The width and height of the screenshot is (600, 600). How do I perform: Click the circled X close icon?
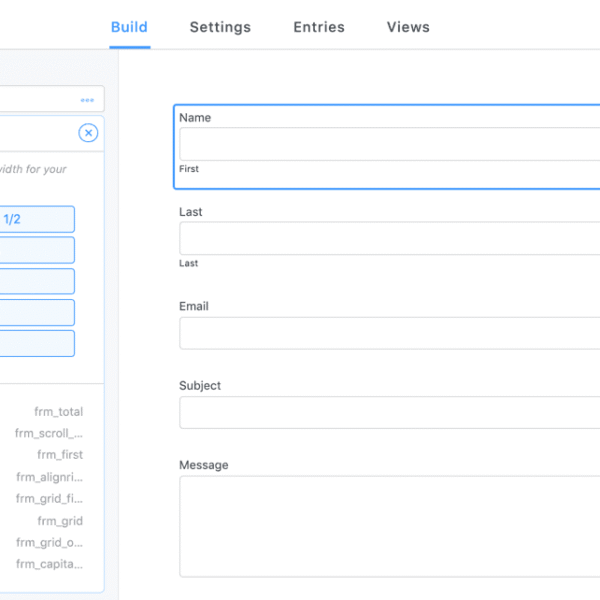coord(88,133)
